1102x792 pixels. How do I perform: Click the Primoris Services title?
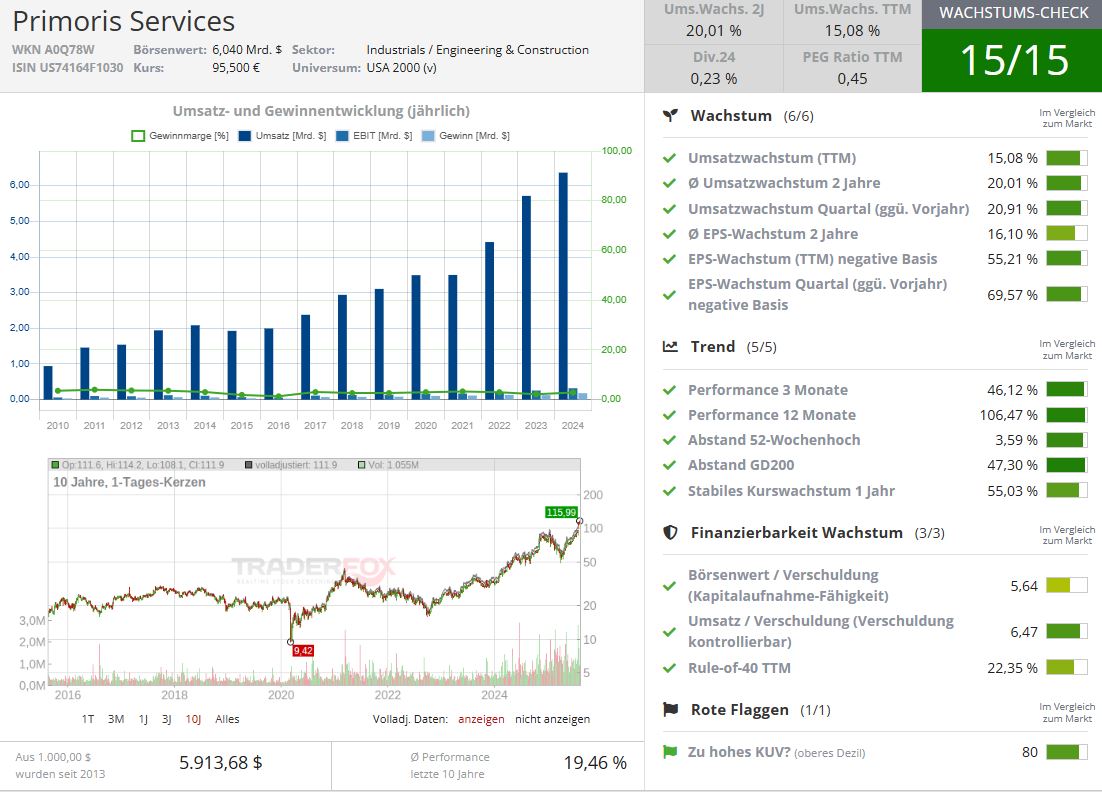[x=124, y=22]
